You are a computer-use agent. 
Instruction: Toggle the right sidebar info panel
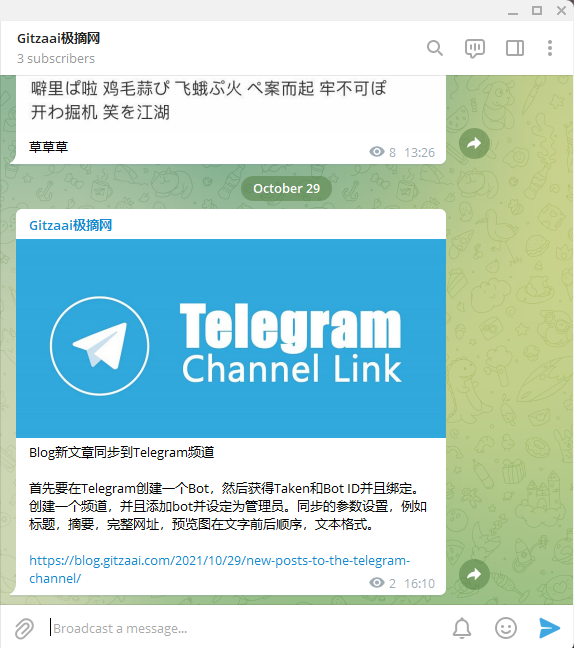(515, 48)
